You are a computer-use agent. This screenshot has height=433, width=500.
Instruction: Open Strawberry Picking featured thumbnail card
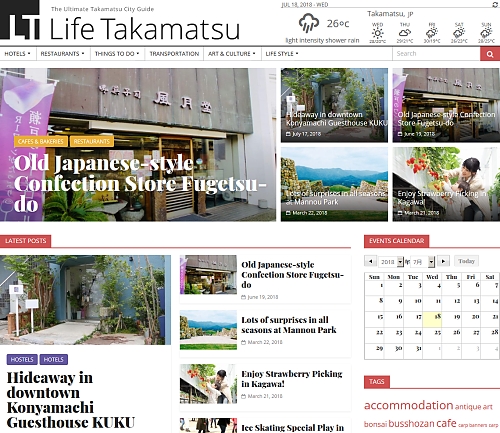point(446,184)
